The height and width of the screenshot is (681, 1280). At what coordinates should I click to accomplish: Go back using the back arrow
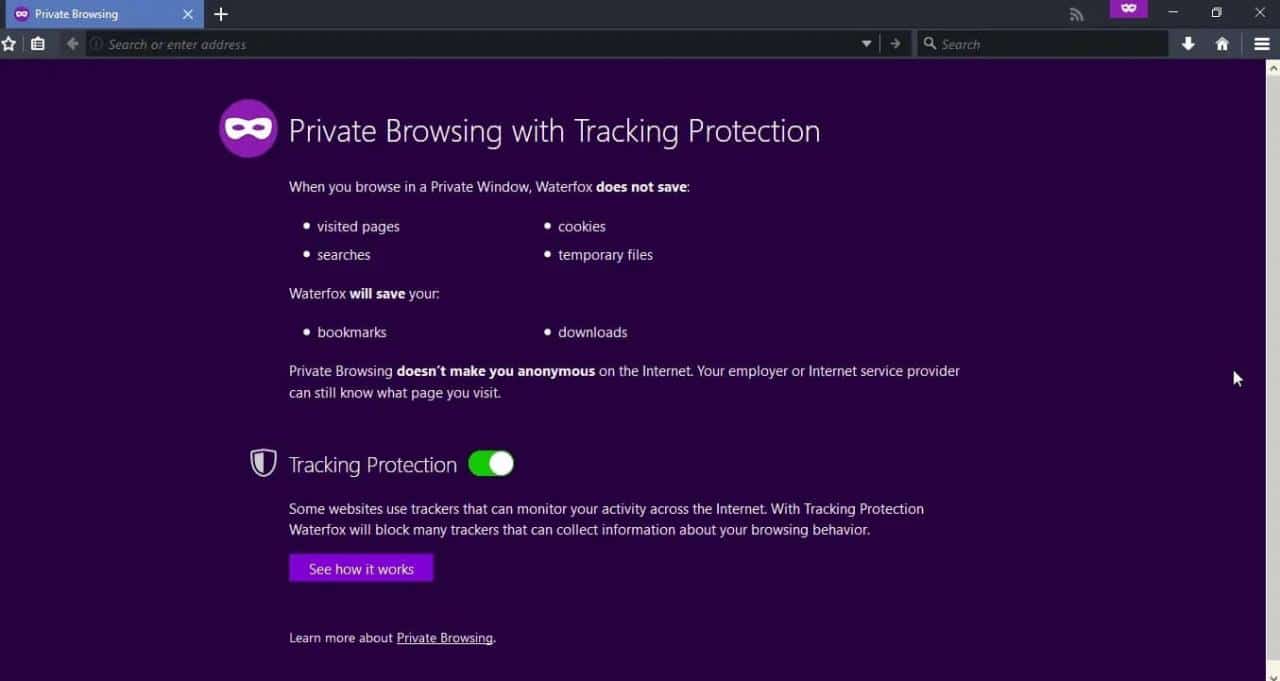71,44
